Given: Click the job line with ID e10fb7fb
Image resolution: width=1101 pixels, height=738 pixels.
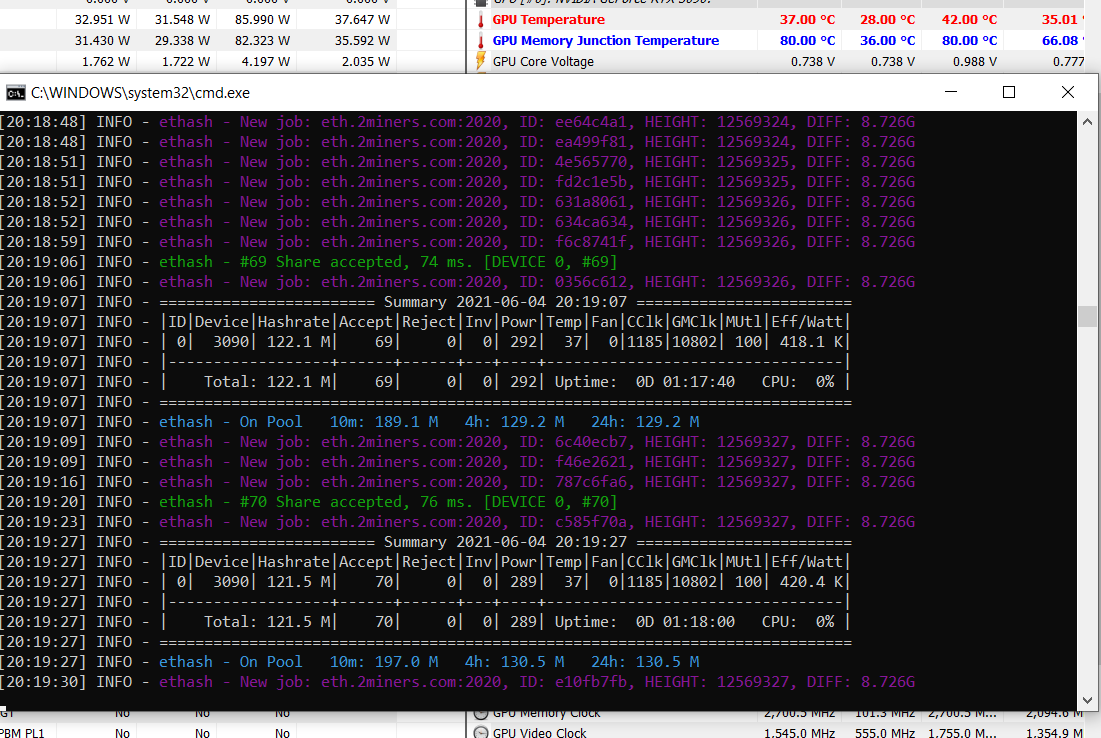Looking at the screenshot, I should click(458, 683).
